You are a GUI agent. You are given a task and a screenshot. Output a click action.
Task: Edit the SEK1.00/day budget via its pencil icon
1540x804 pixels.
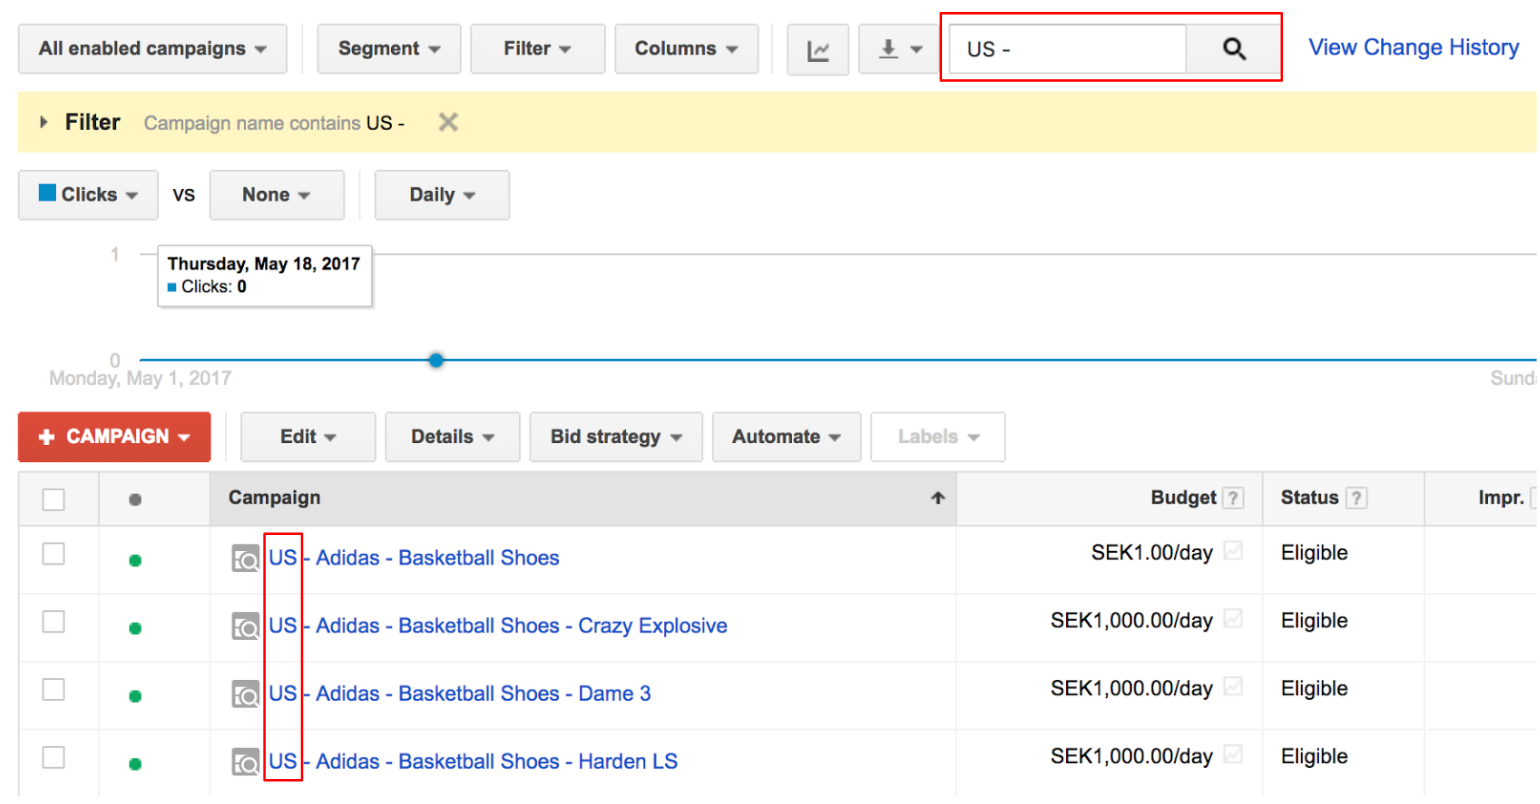pyautogui.click(x=1233, y=552)
